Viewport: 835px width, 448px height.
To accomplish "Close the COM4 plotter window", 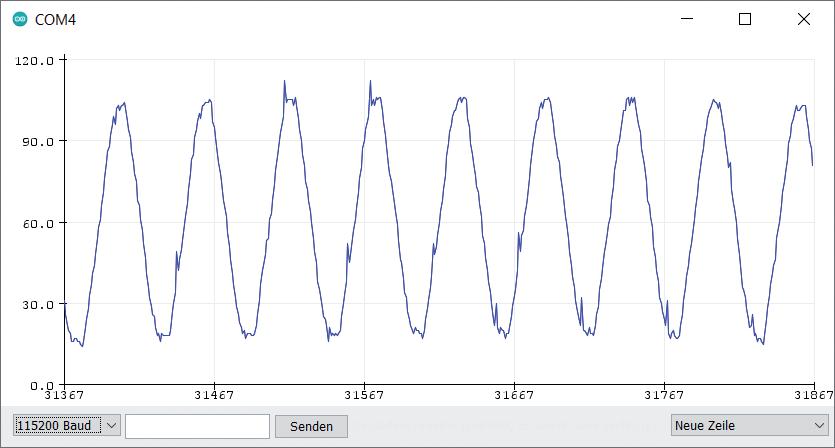I will point(804,19).
